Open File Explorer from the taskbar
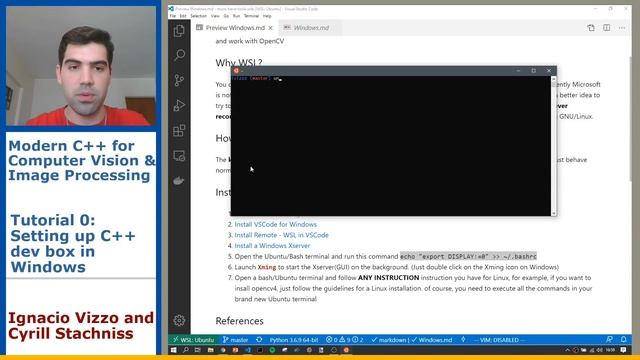The width and height of the screenshot is (640, 360). pyautogui.click(x=211, y=350)
